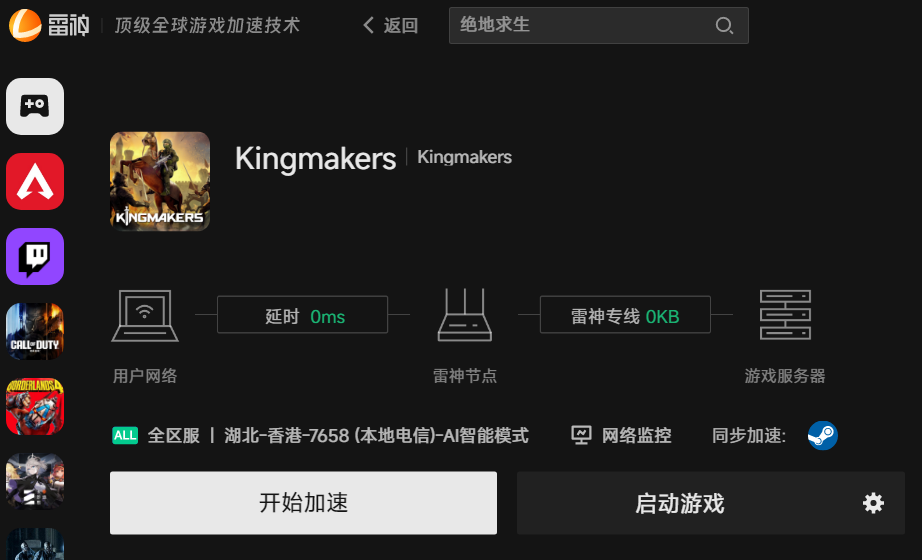
Task: Select the Twitch icon in sidebar
Action: pos(35,256)
